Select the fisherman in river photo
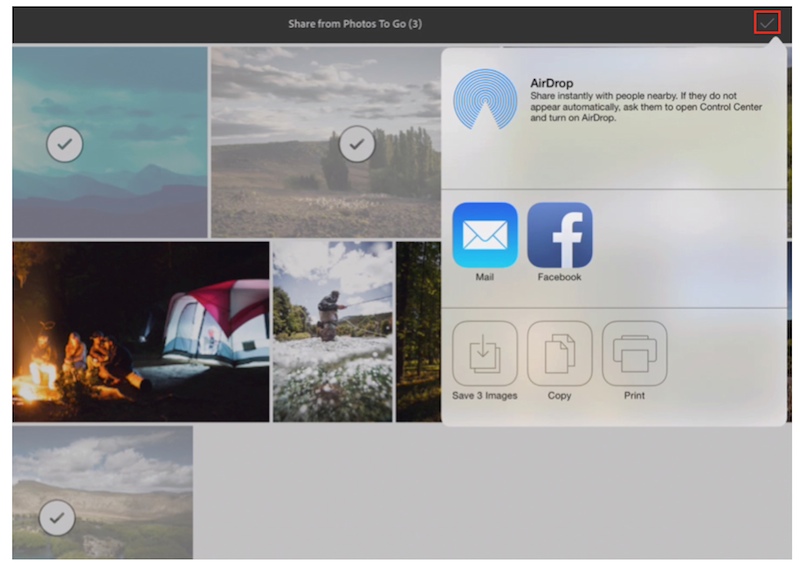Viewport: 801px width, 567px height. (333, 332)
